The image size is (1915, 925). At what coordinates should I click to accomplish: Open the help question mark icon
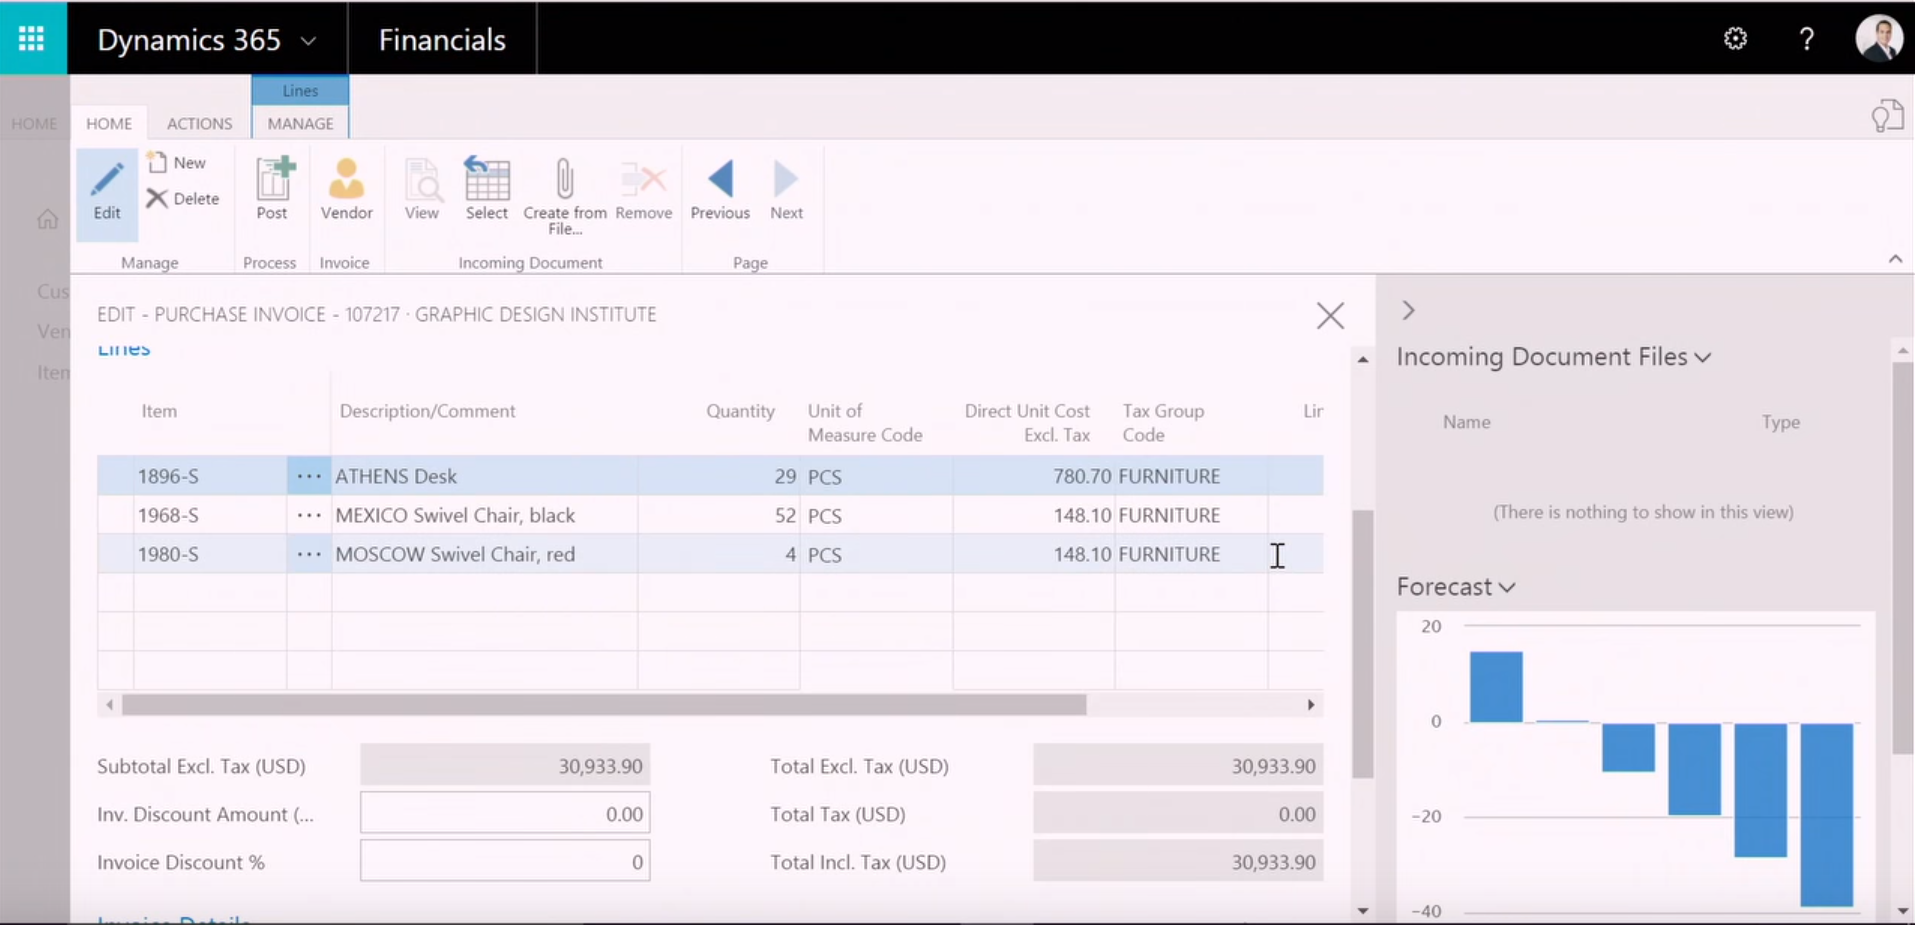(1806, 39)
